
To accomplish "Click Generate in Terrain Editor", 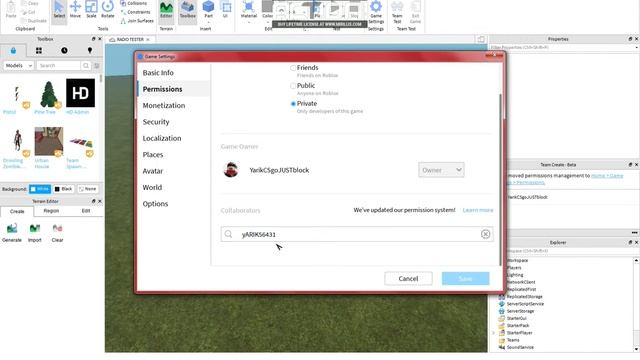I will point(12,233).
